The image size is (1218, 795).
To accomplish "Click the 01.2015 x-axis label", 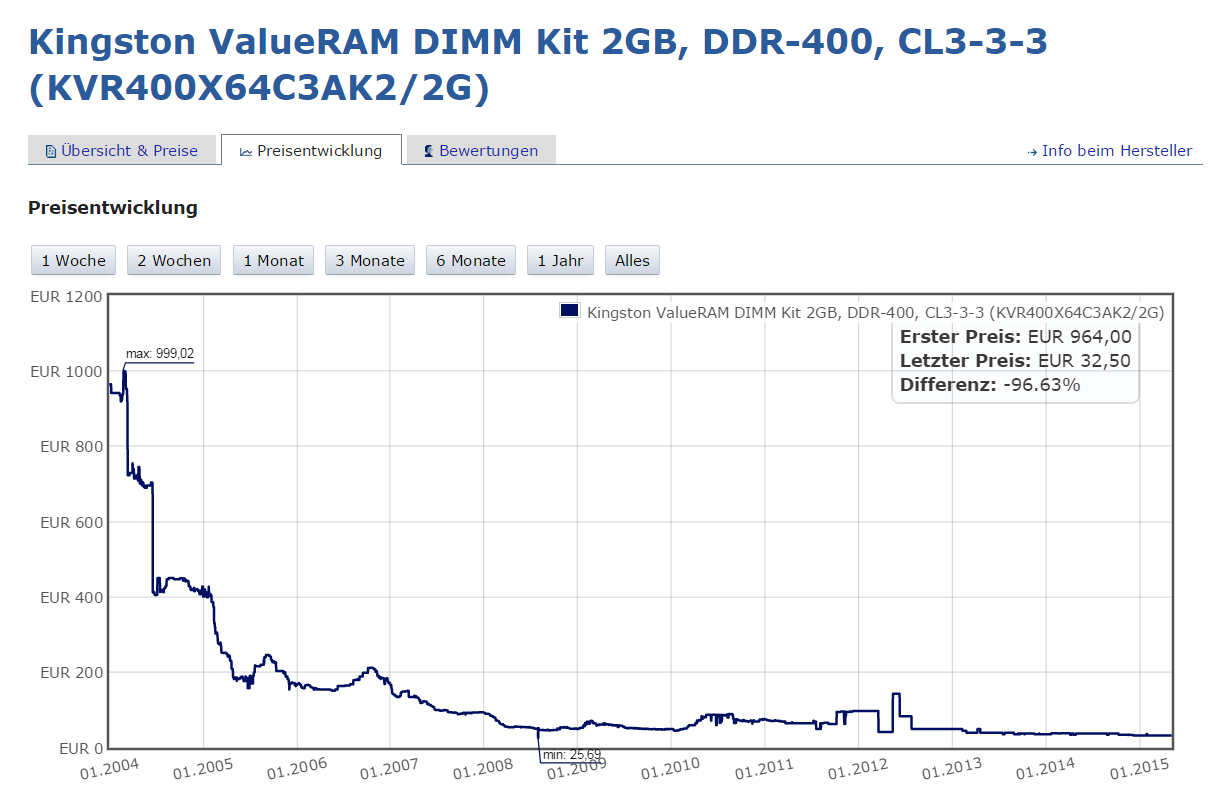I will (1140, 767).
